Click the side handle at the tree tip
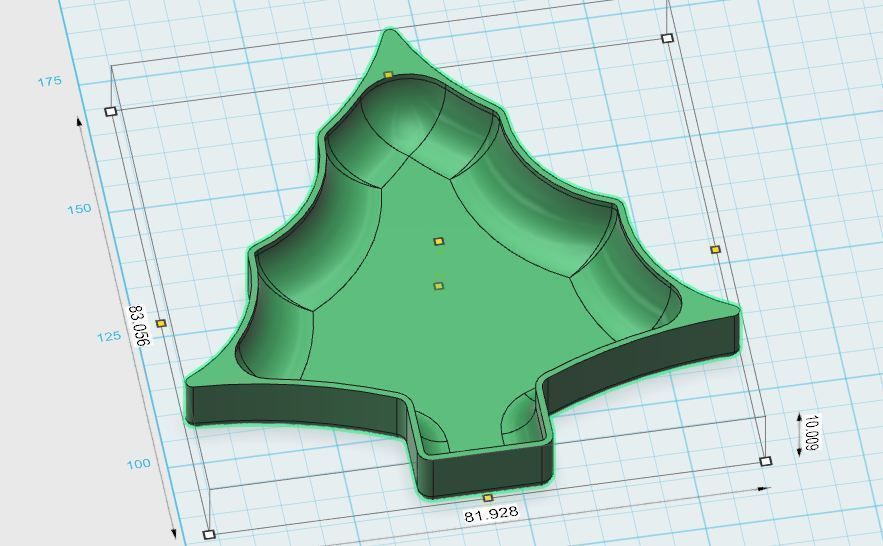This screenshot has width=883, height=546. point(388,75)
